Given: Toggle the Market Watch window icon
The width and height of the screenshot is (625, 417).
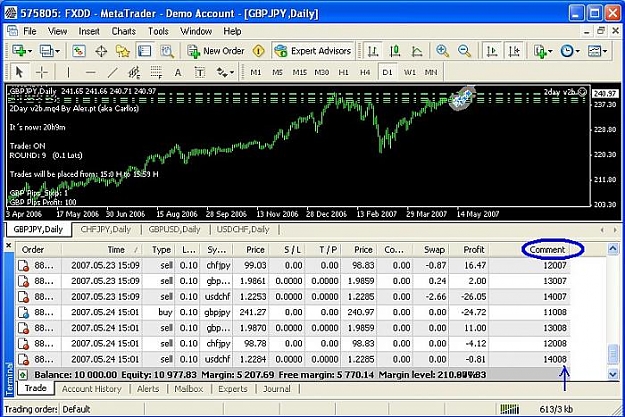Looking at the screenshot, I should click(79, 51).
